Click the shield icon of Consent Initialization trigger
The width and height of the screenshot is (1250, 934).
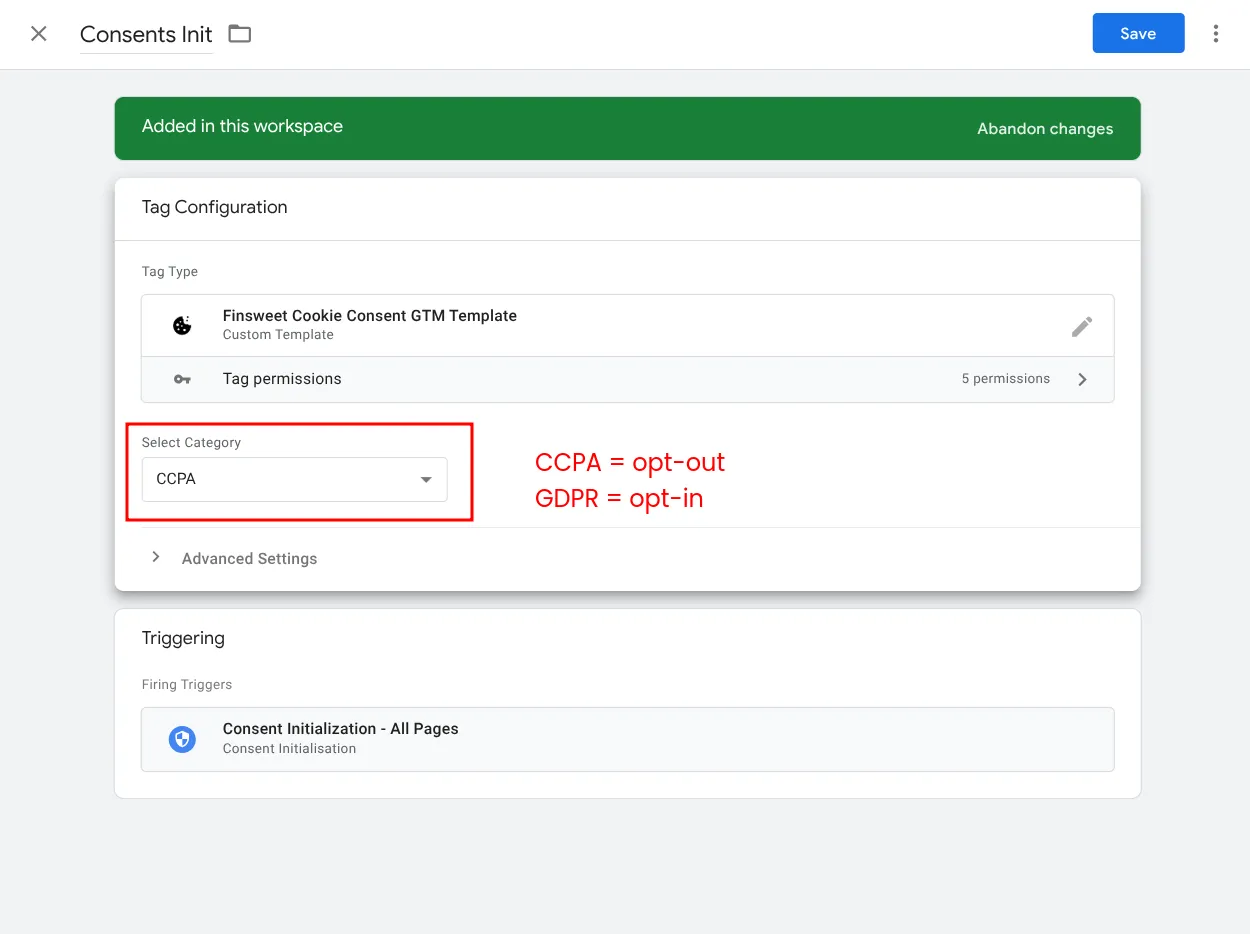pos(182,739)
